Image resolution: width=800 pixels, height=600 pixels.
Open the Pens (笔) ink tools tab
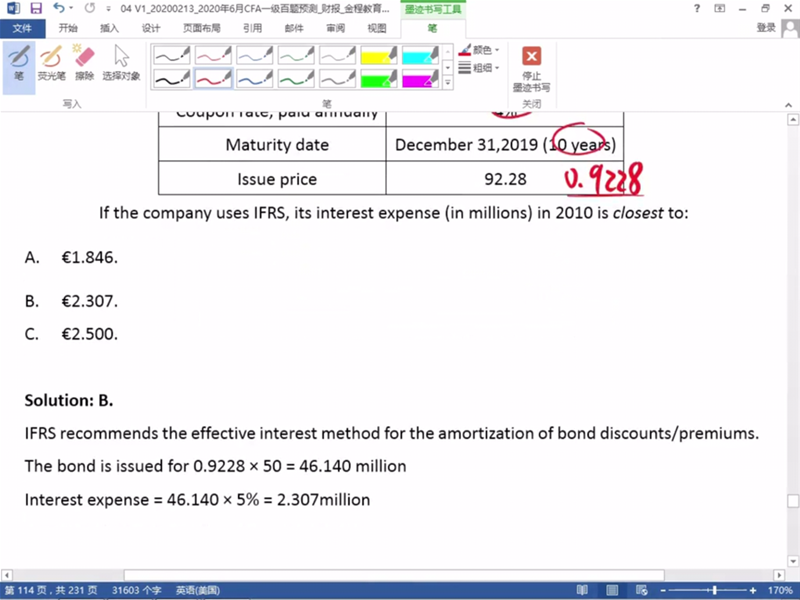[432, 28]
